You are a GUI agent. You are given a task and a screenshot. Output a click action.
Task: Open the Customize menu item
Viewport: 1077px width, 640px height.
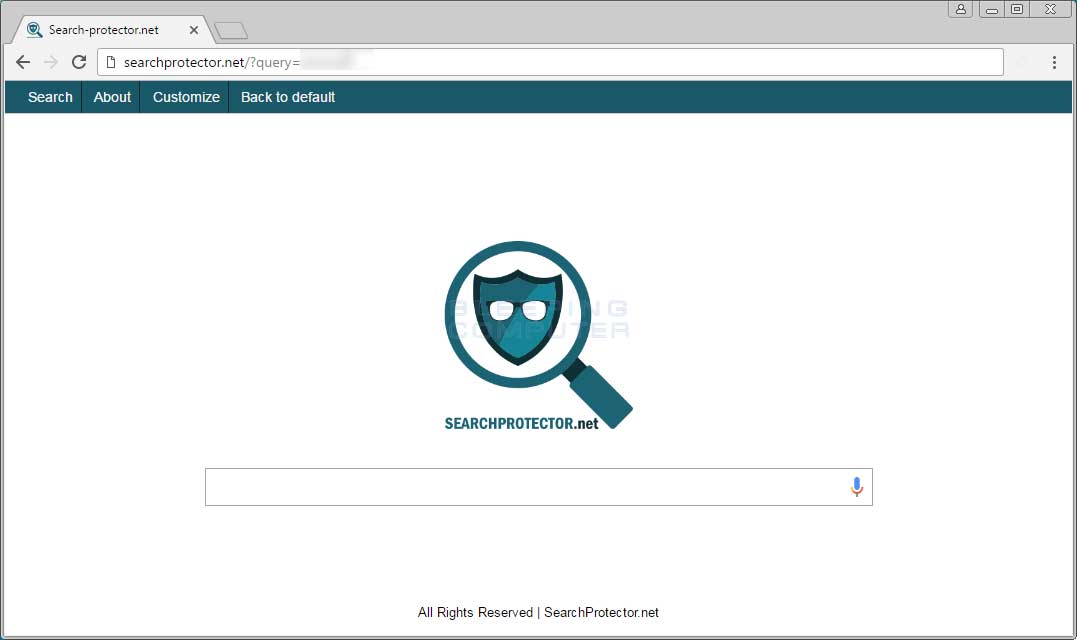(185, 97)
